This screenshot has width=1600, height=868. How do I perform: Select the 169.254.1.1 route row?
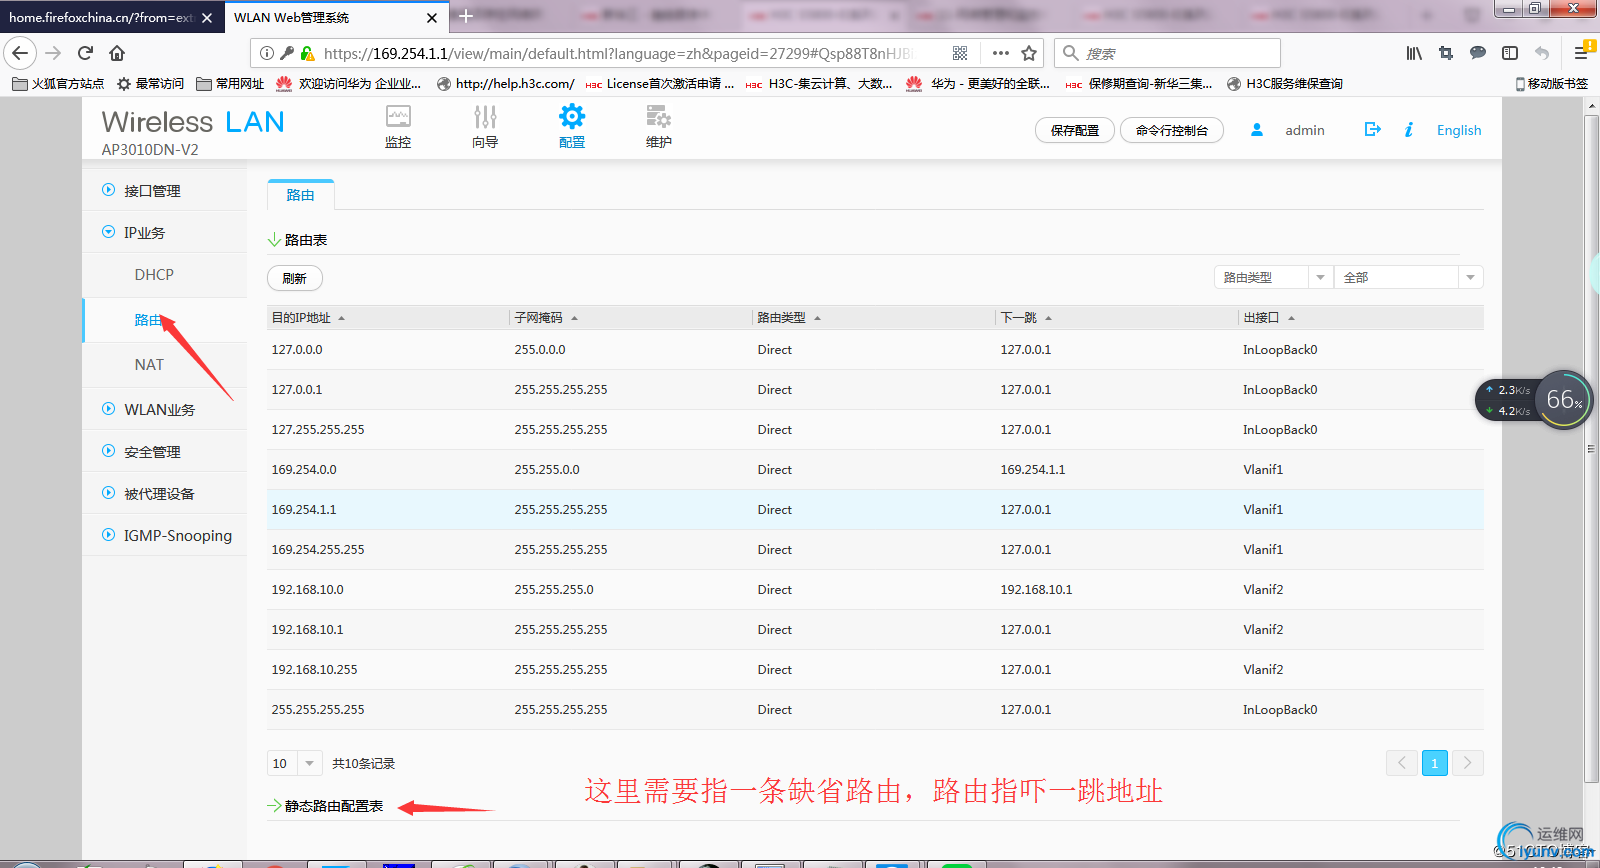(875, 509)
